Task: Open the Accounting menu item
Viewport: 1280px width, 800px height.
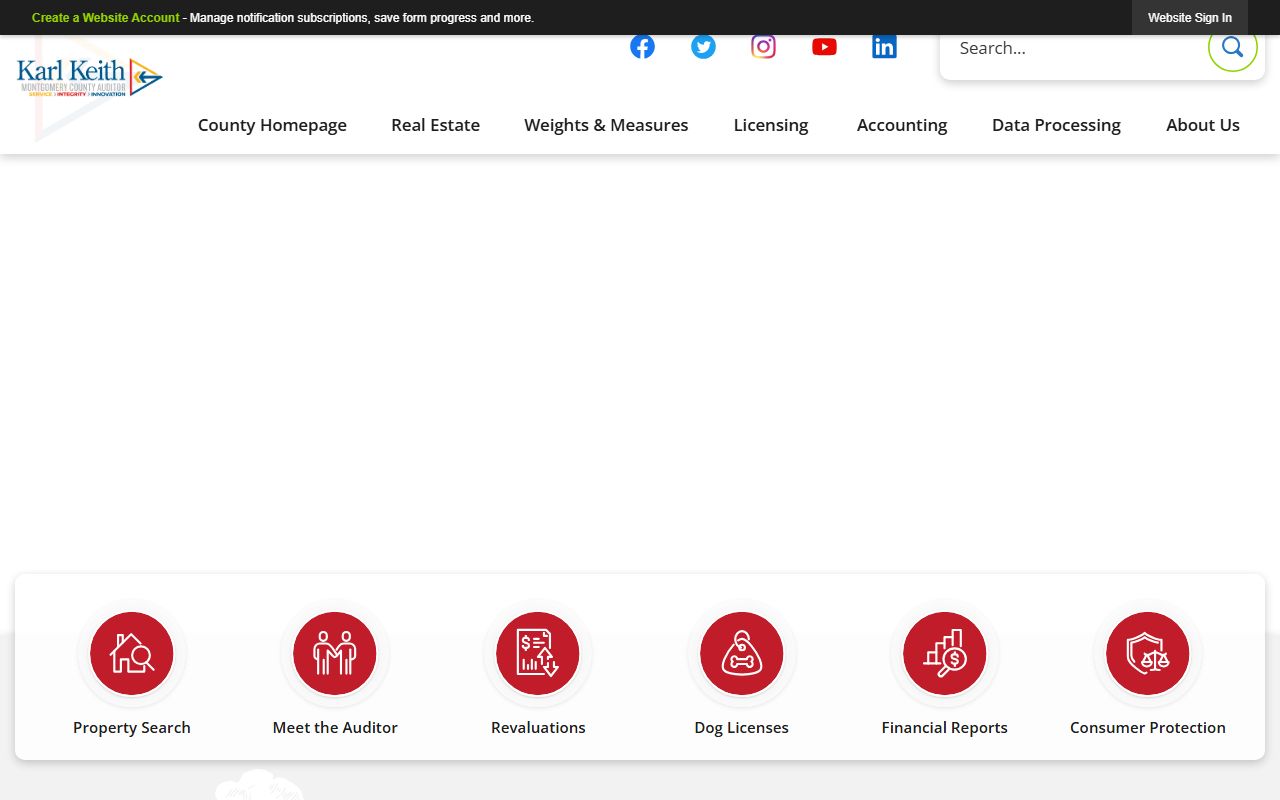Action: click(901, 125)
